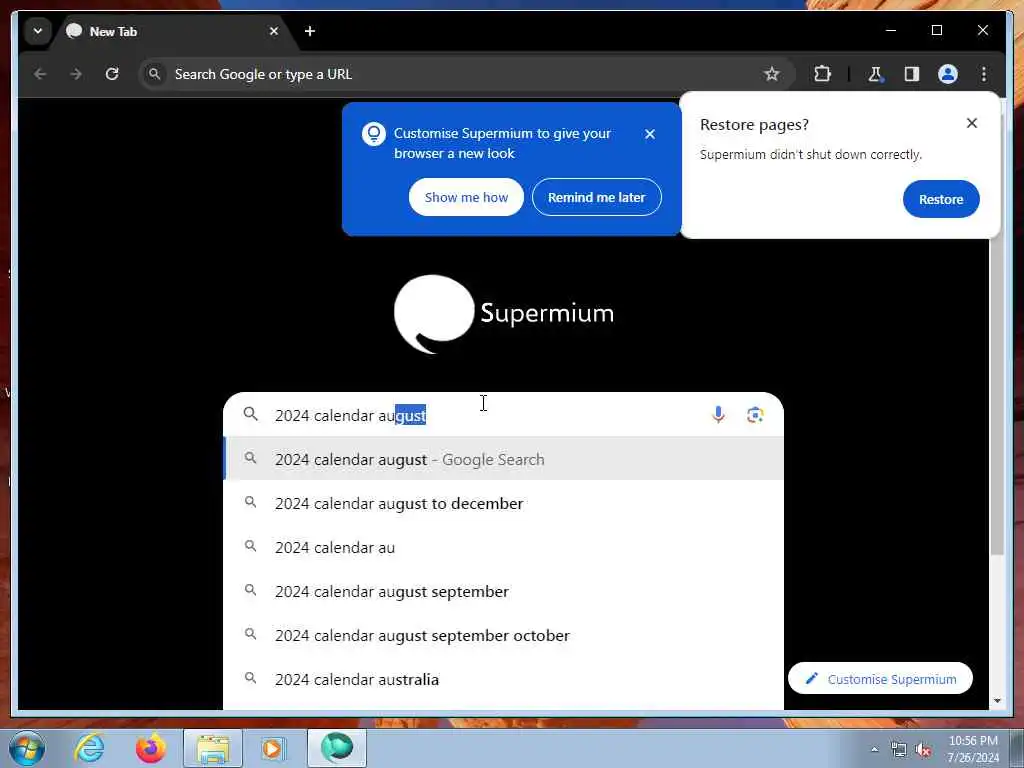Dismiss the Customise Supermium tip
1024x768 pixels.
[x=649, y=134]
